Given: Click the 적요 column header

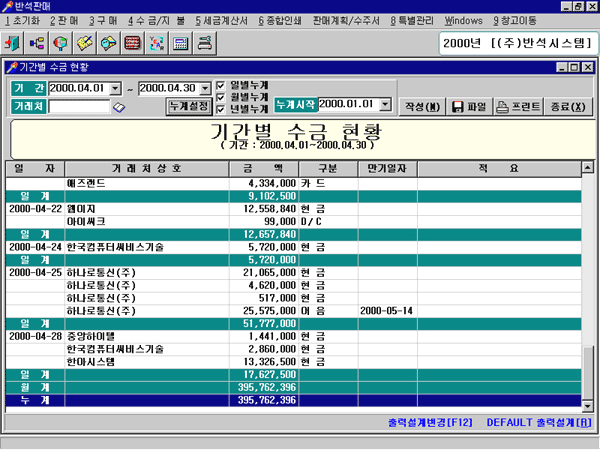Looking at the screenshot, I should click(499, 169).
